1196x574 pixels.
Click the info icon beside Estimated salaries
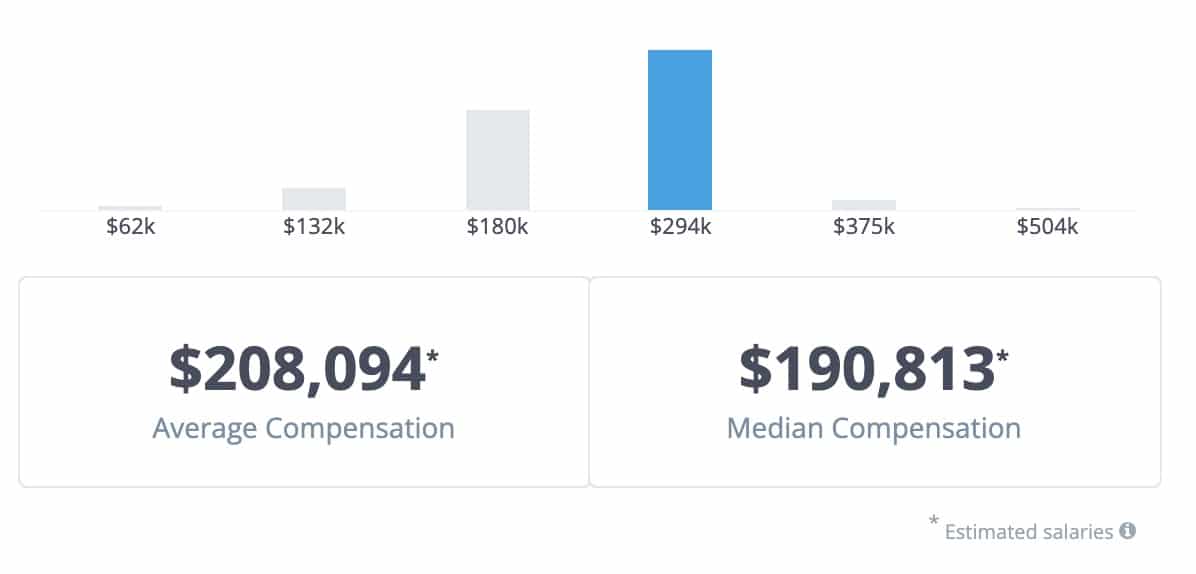pyautogui.click(x=1127, y=531)
